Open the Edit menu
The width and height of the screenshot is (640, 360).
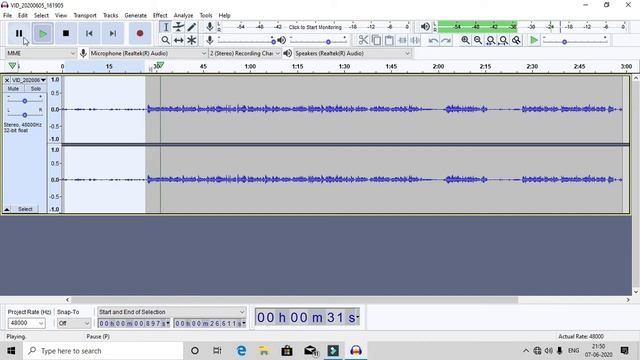(22, 15)
